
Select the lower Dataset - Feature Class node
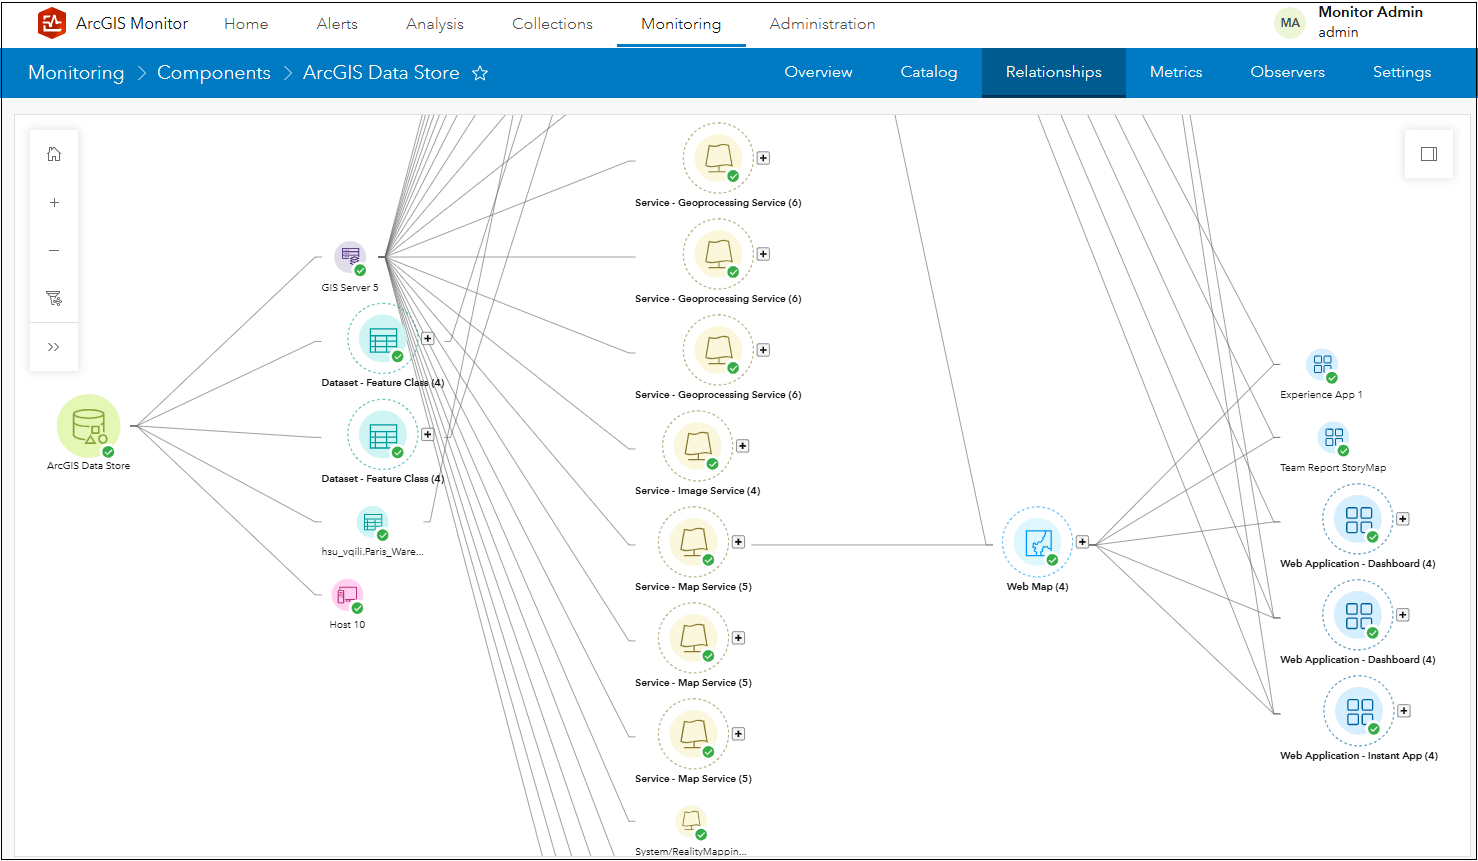(383, 435)
